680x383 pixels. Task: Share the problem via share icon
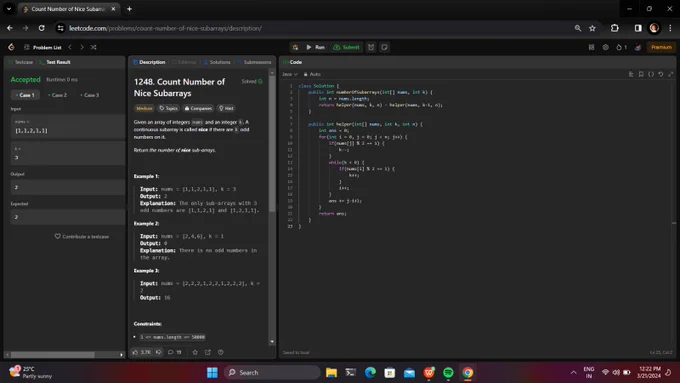point(208,352)
